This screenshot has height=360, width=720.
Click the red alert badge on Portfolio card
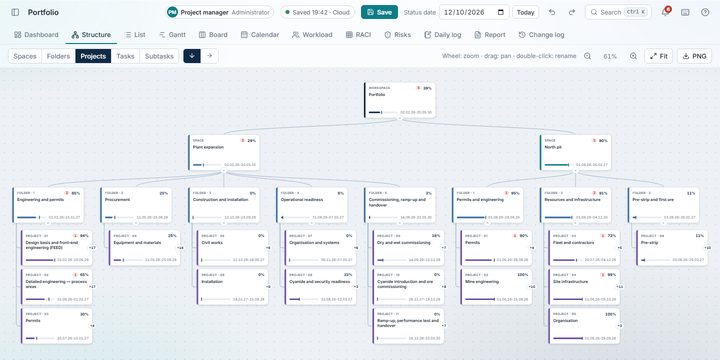click(x=418, y=88)
